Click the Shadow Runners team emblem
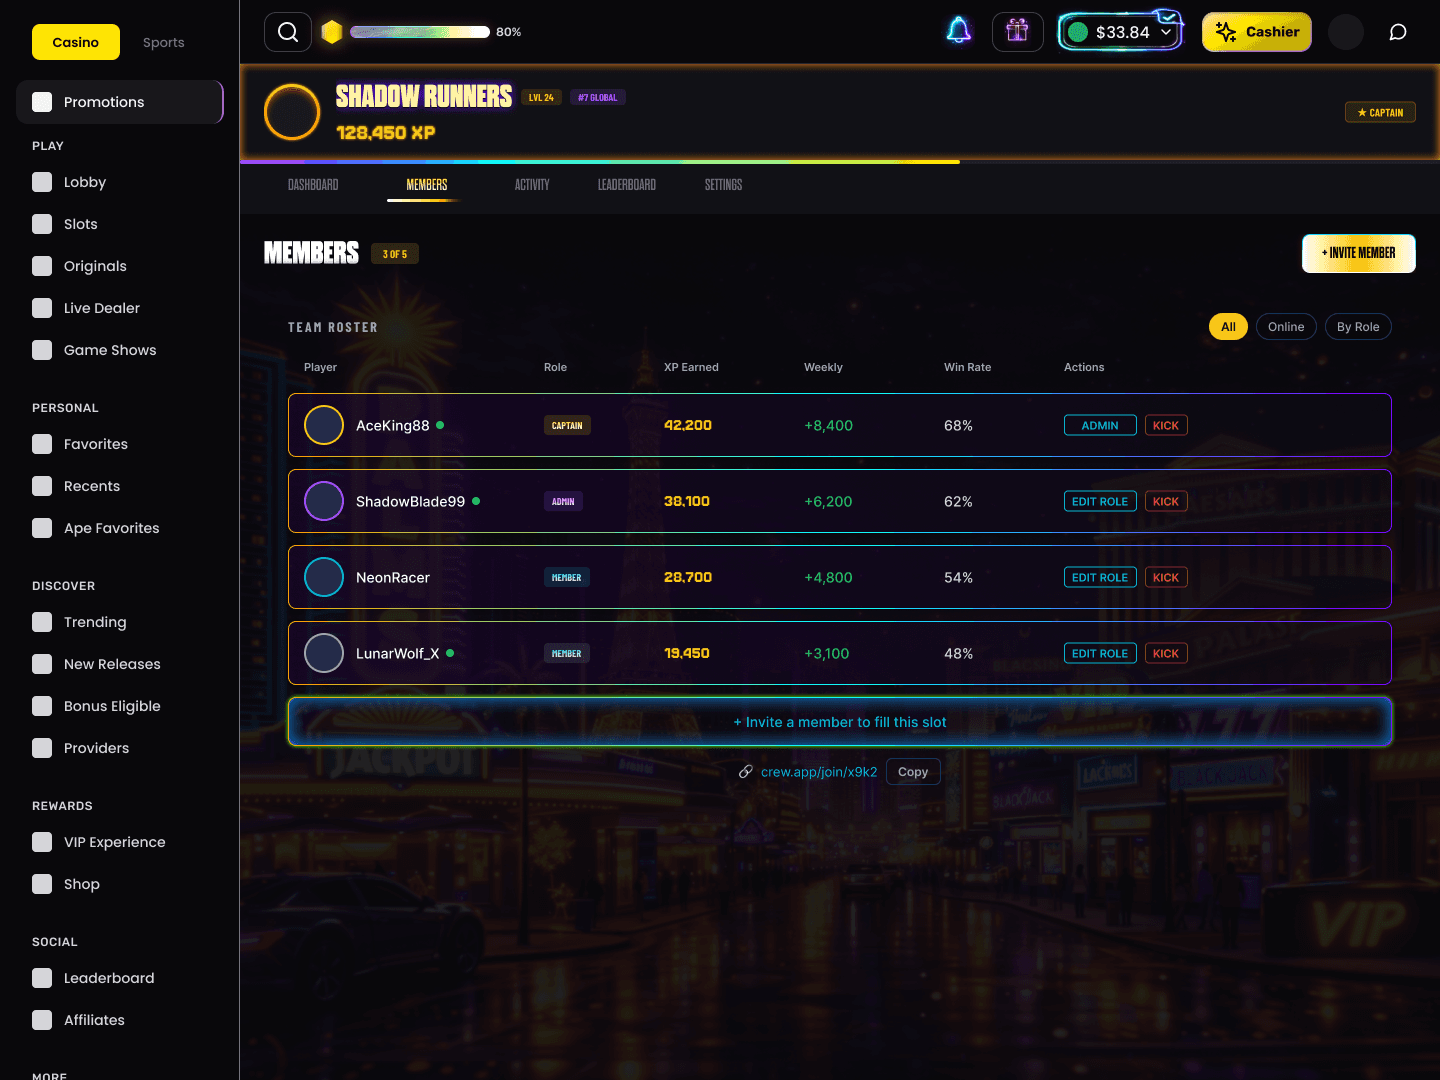The image size is (1440, 1080). point(292,112)
